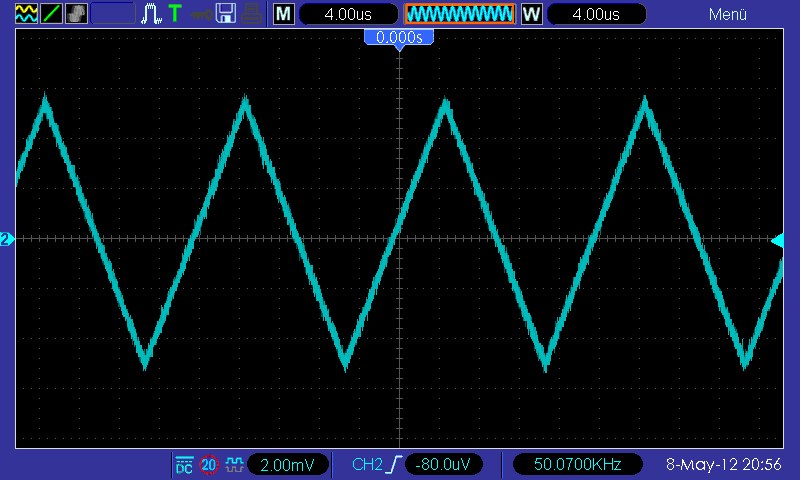Click the 0.000s horizontal position marker
This screenshot has width=800, height=480.
[x=399, y=38]
